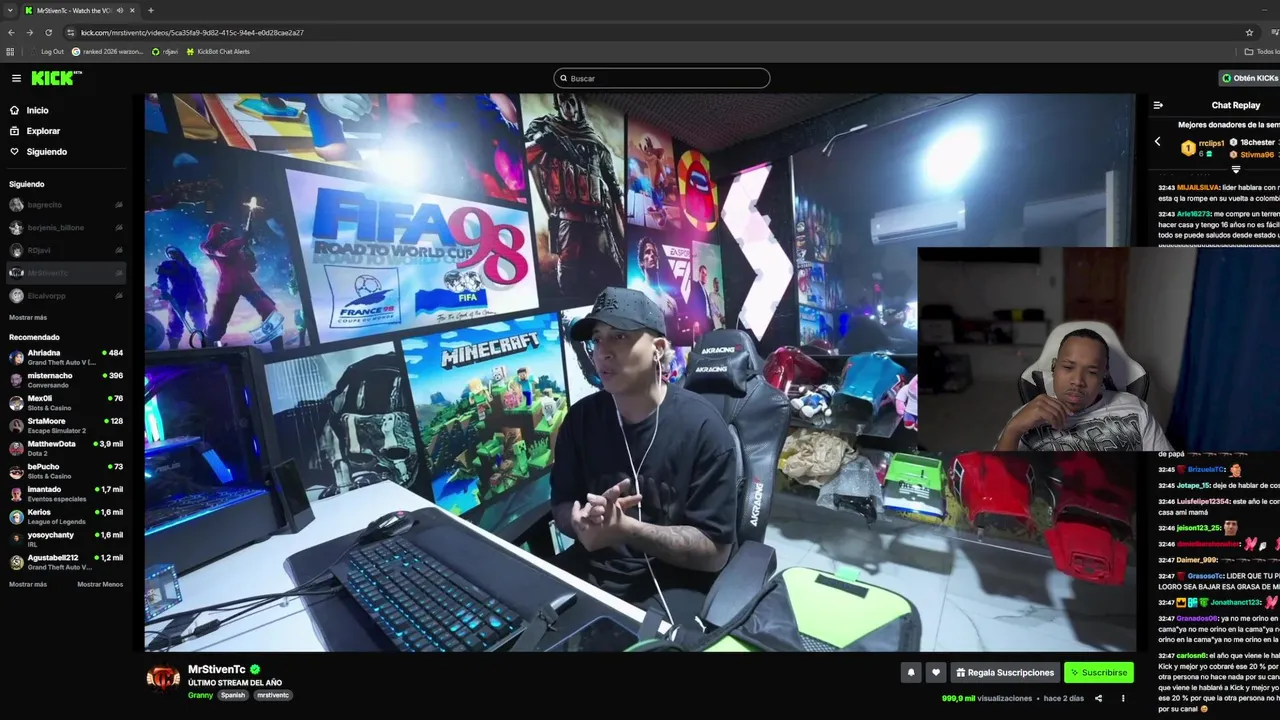Open the tab search dropdown
Screen dimensions: 1280x720
pos(10,10)
